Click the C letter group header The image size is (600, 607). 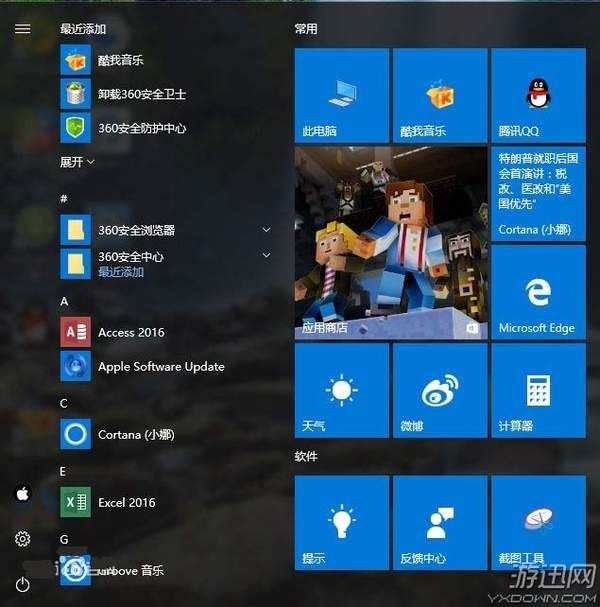click(x=64, y=403)
